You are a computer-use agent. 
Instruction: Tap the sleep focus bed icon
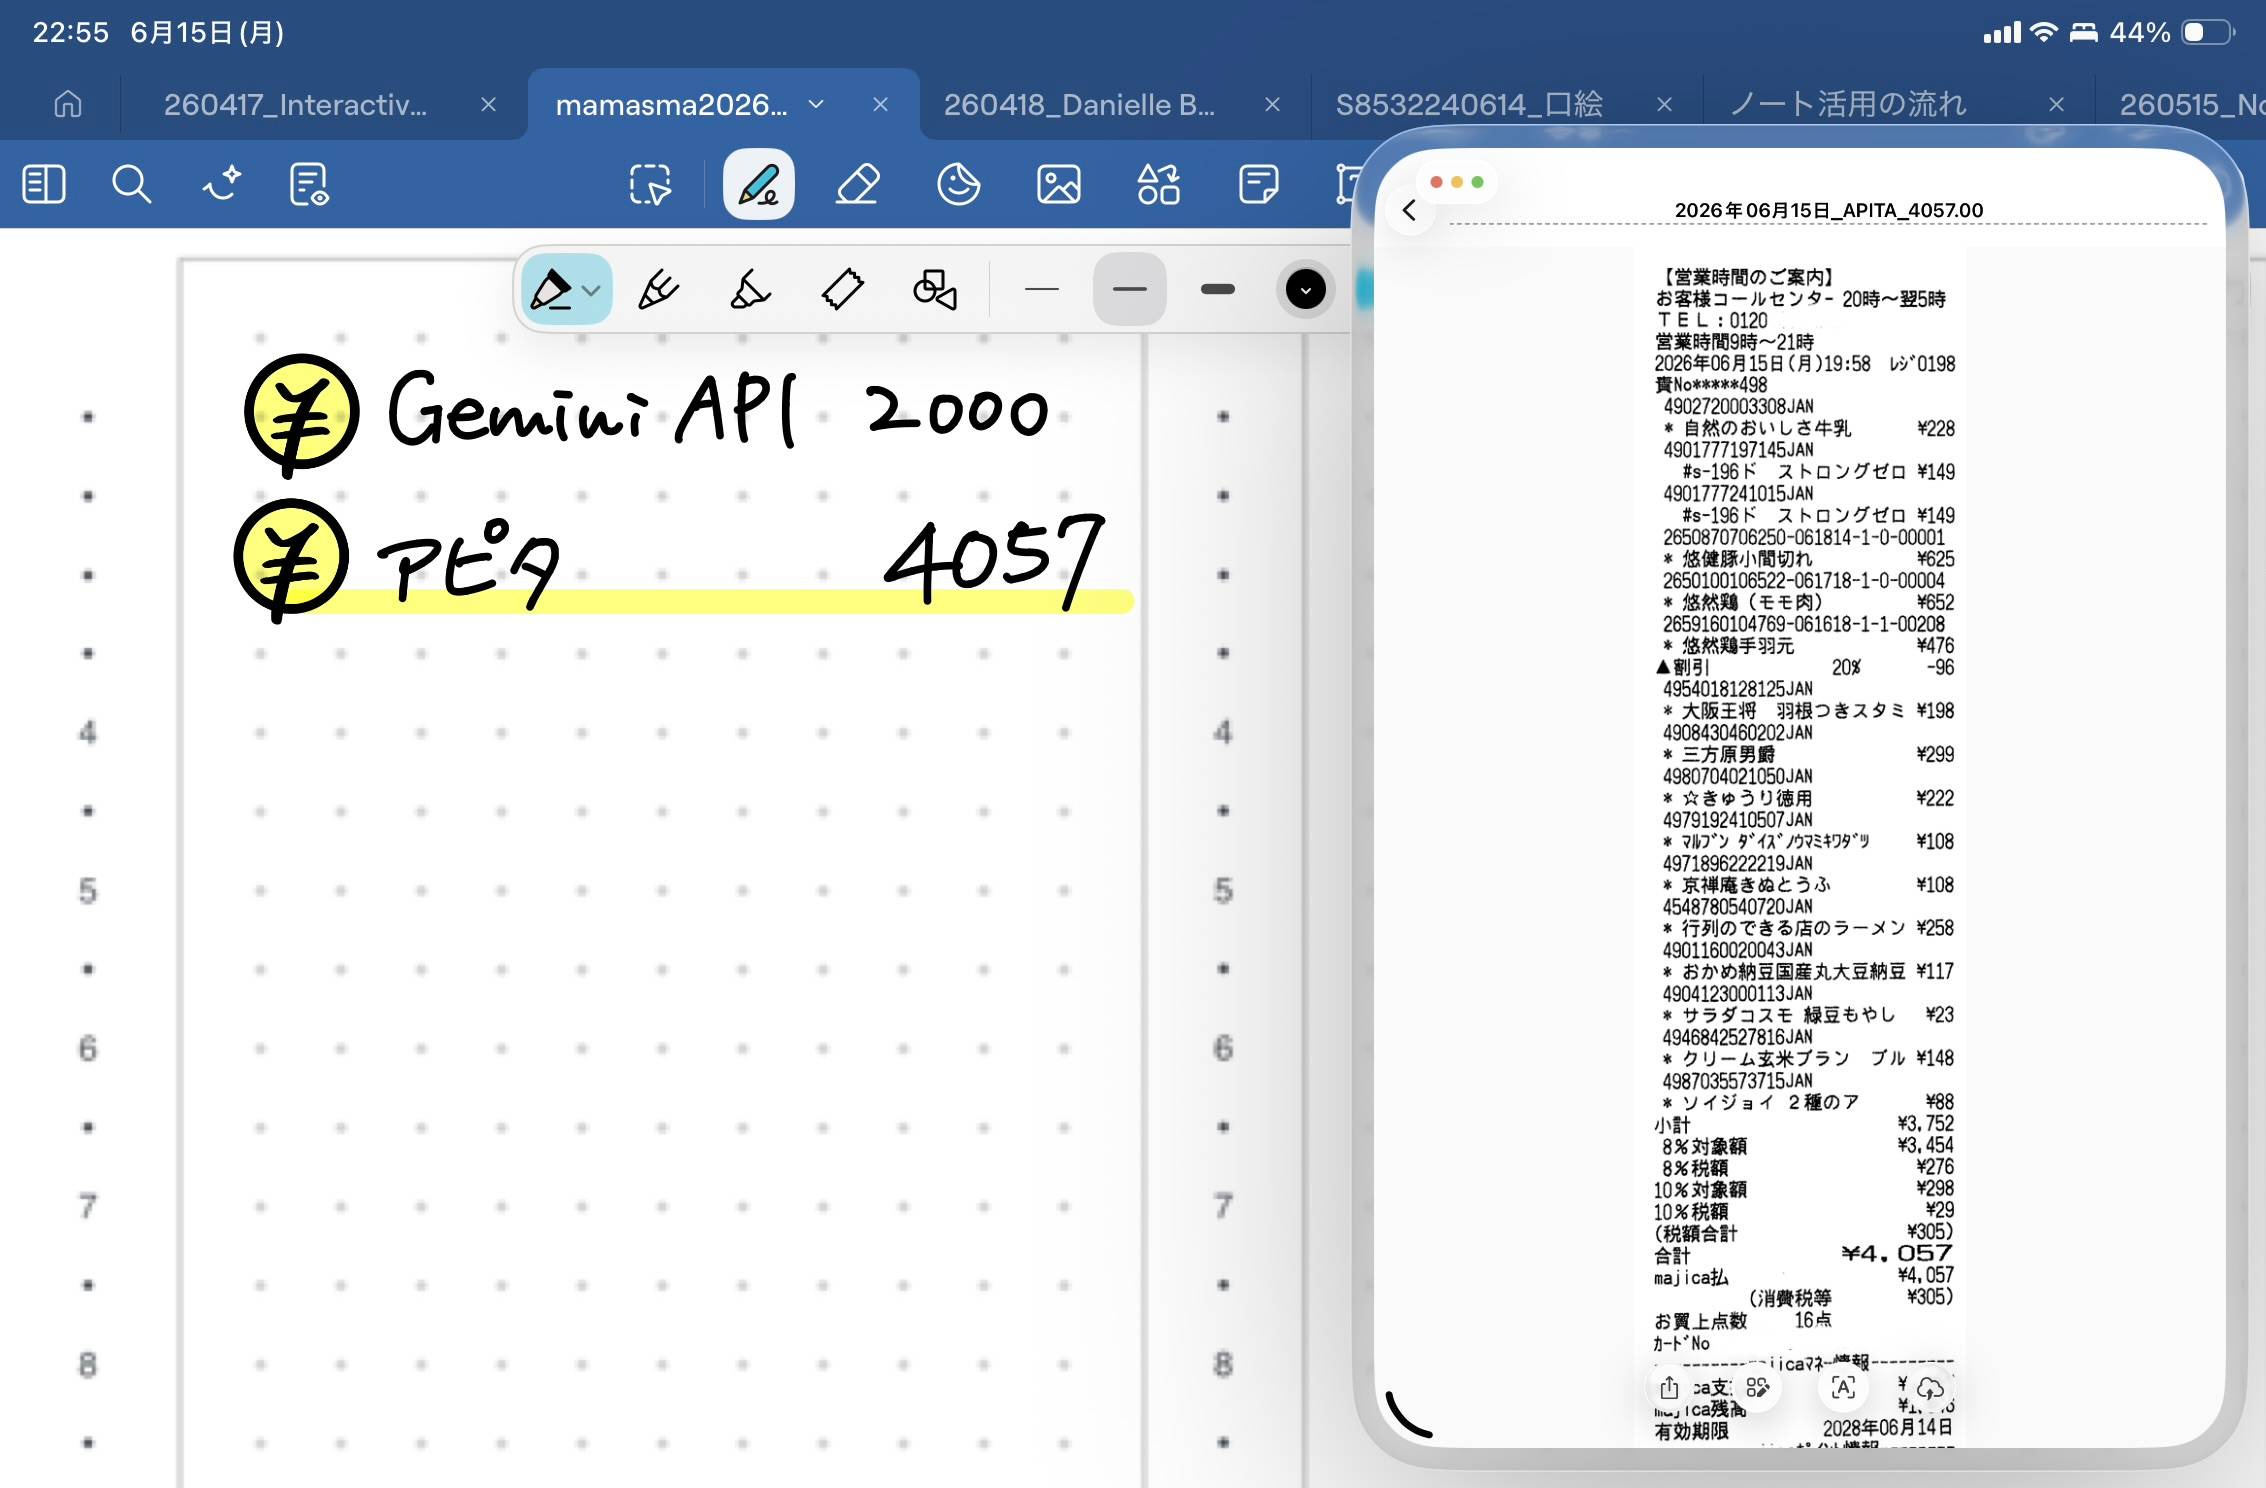(x=2083, y=32)
